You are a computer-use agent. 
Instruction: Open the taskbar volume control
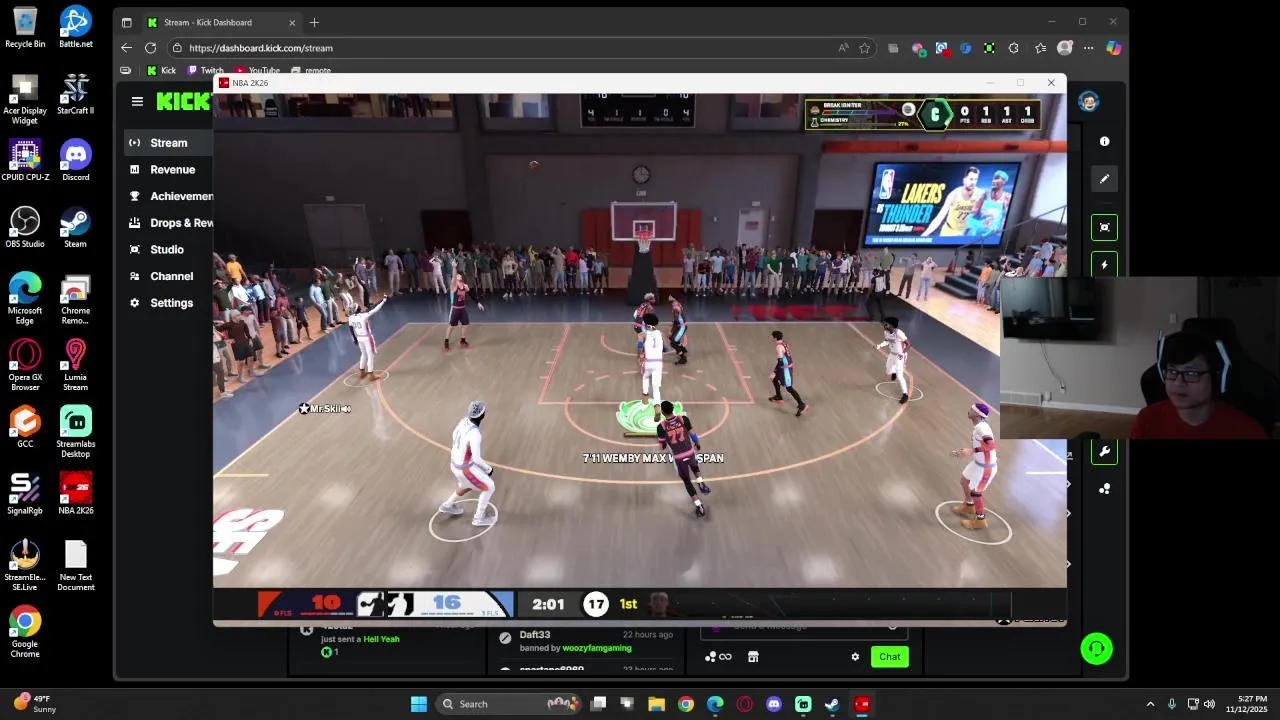pyautogui.click(x=1209, y=704)
